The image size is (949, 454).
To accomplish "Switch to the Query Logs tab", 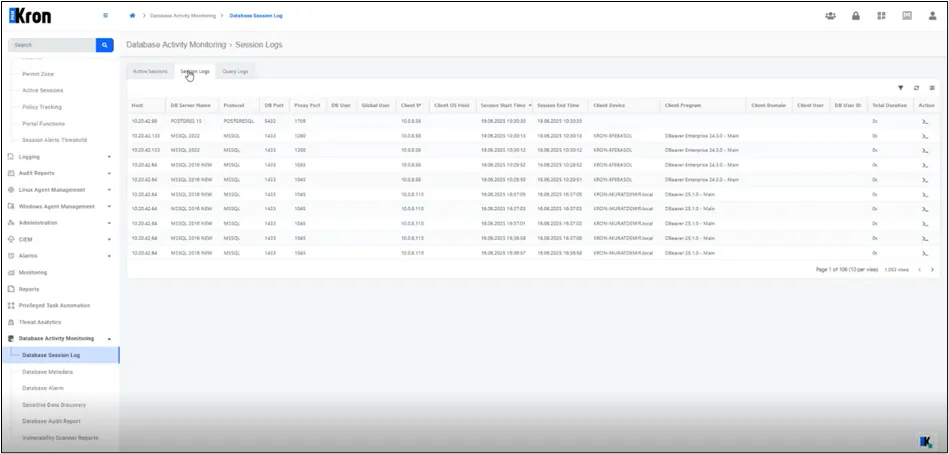I will [235, 71].
